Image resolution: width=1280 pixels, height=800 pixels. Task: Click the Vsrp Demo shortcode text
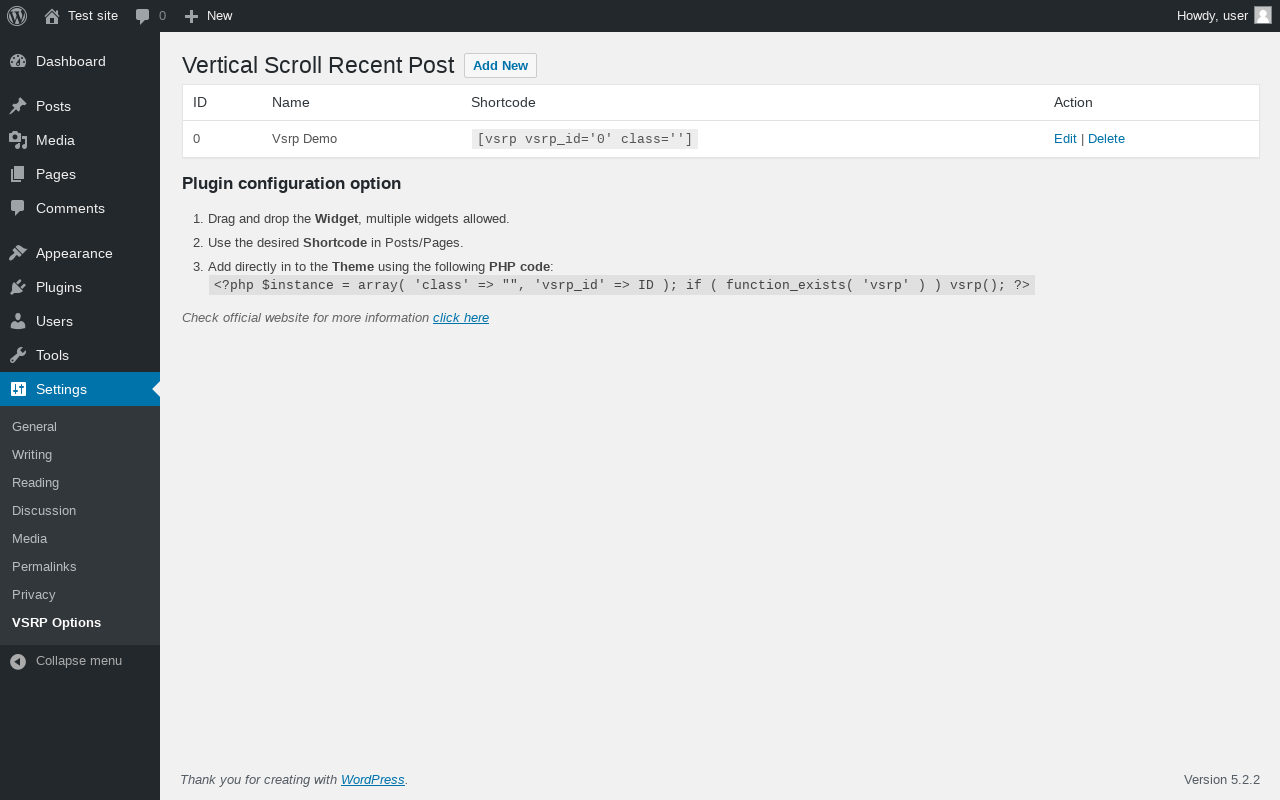pyautogui.click(x=585, y=139)
